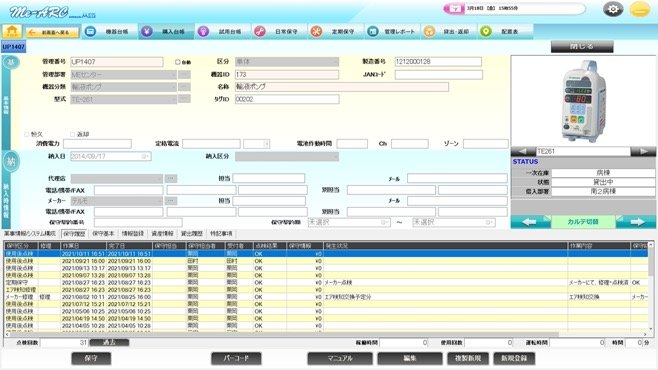
Task: Go to the home screen via house icon
Action: tap(12, 31)
